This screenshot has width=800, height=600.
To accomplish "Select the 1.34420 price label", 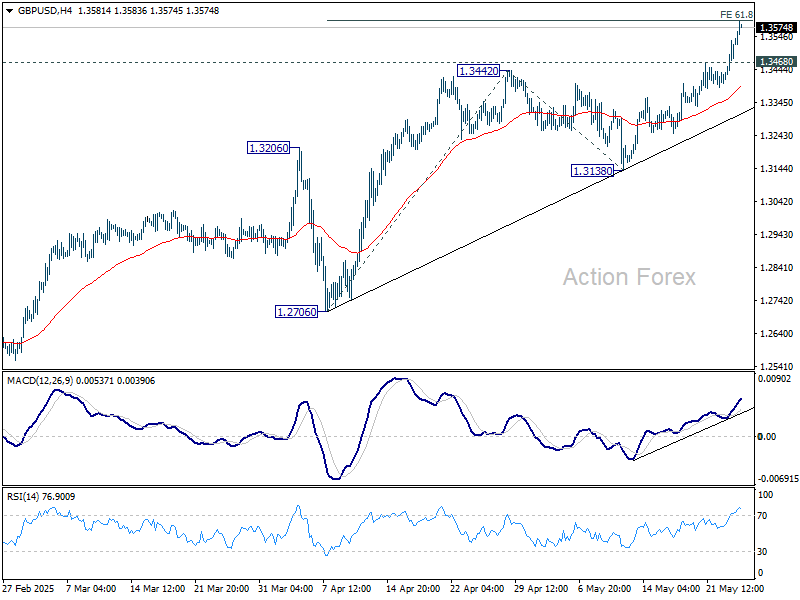I will (479, 71).
